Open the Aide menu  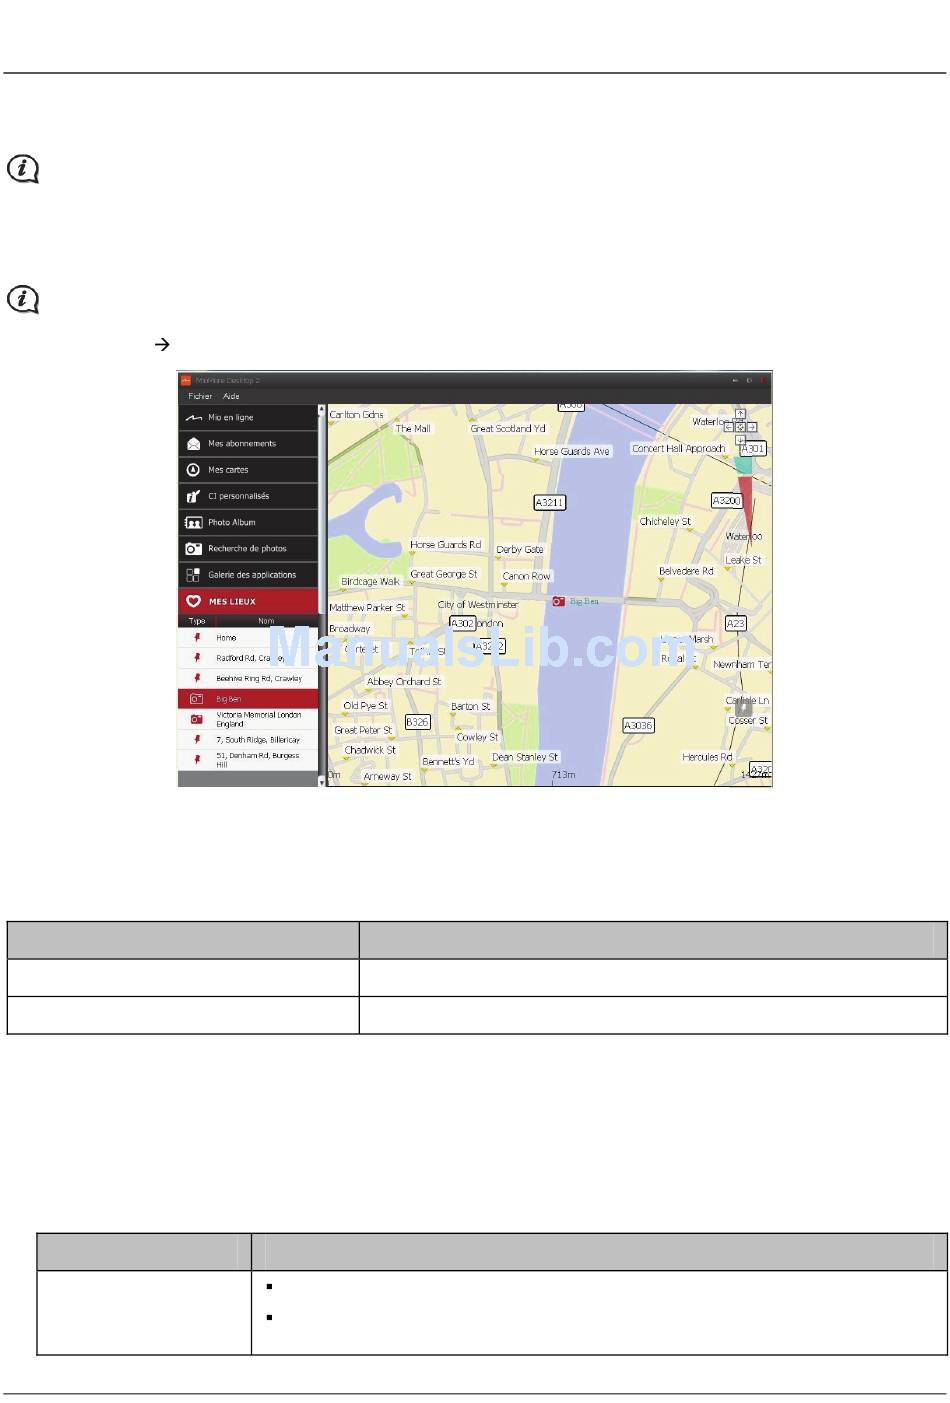coord(231,396)
